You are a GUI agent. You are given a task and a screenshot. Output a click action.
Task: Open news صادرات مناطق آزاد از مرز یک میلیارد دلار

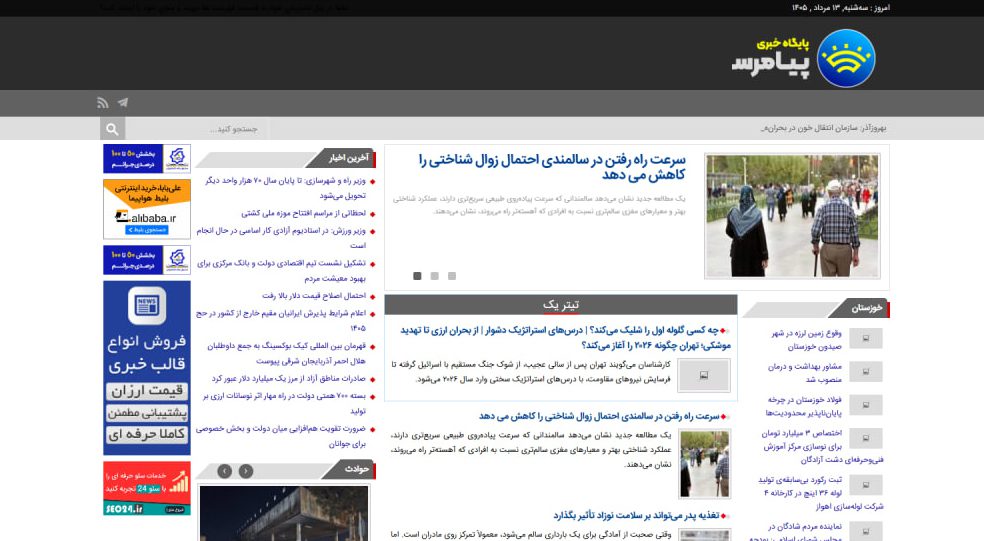(x=288, y=379)
